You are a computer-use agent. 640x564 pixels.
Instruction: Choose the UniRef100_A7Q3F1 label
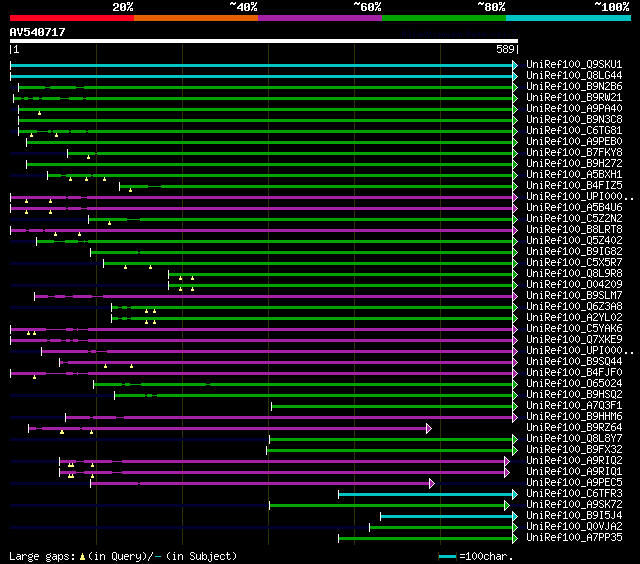click(574, 406)
